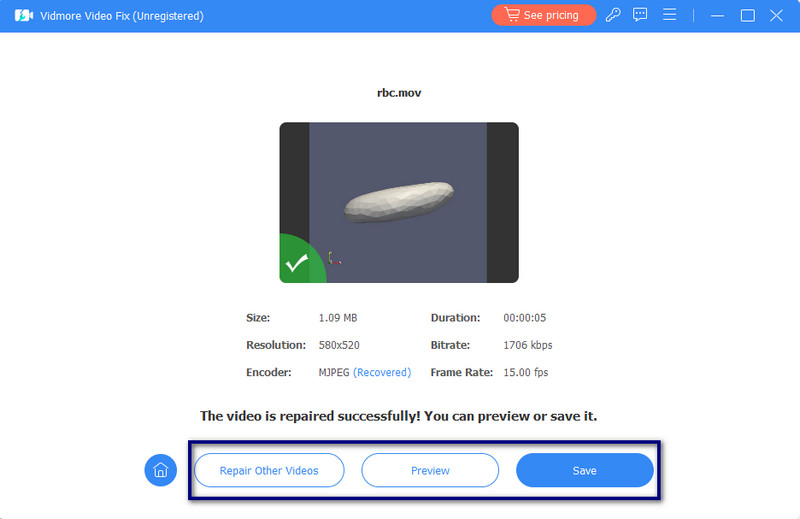The width and height of the screenshot is (800, 519).
Task: Open the feedback chat bubble icon
Action: 641,16
